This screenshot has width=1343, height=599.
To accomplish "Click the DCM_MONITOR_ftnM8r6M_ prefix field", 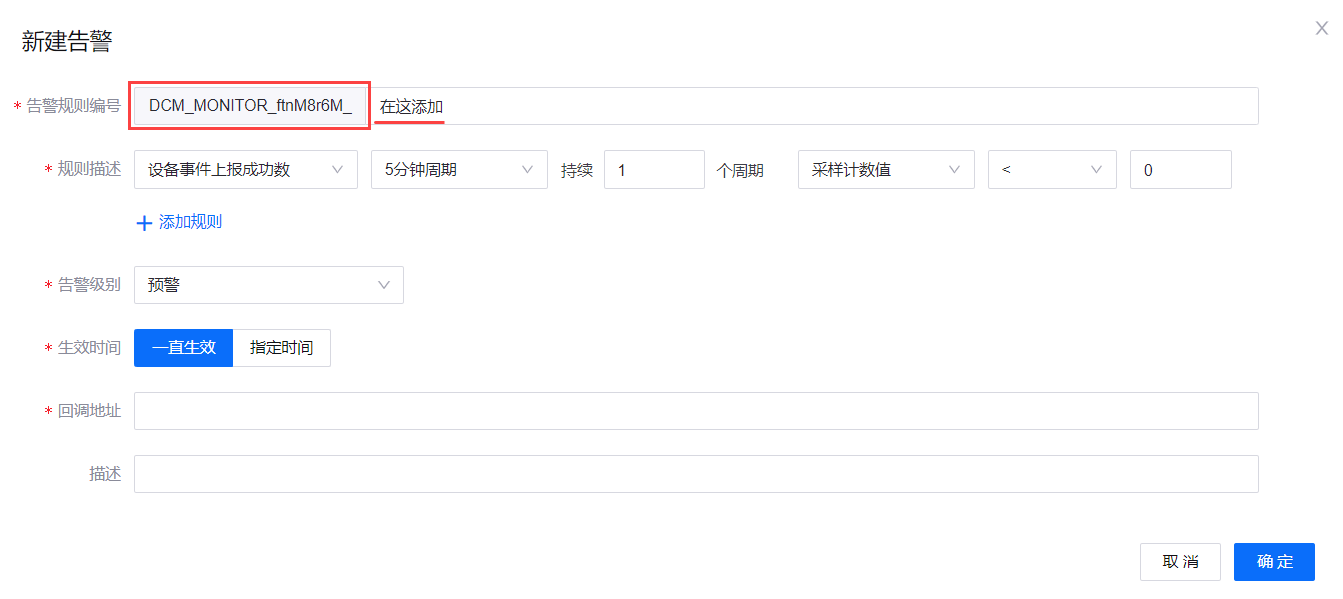I will [x=250, y=106].
